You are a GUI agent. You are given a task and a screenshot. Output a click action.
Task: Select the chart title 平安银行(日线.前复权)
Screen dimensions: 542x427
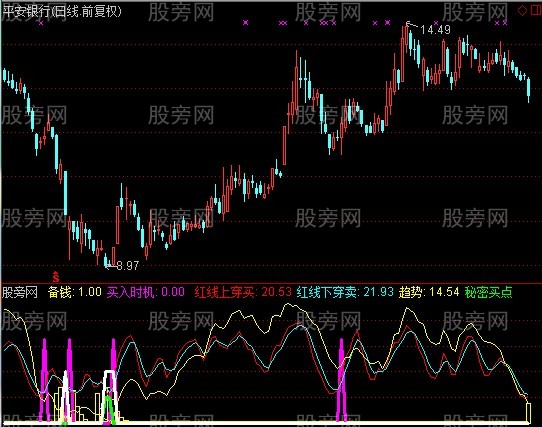[x=63, y=12]
